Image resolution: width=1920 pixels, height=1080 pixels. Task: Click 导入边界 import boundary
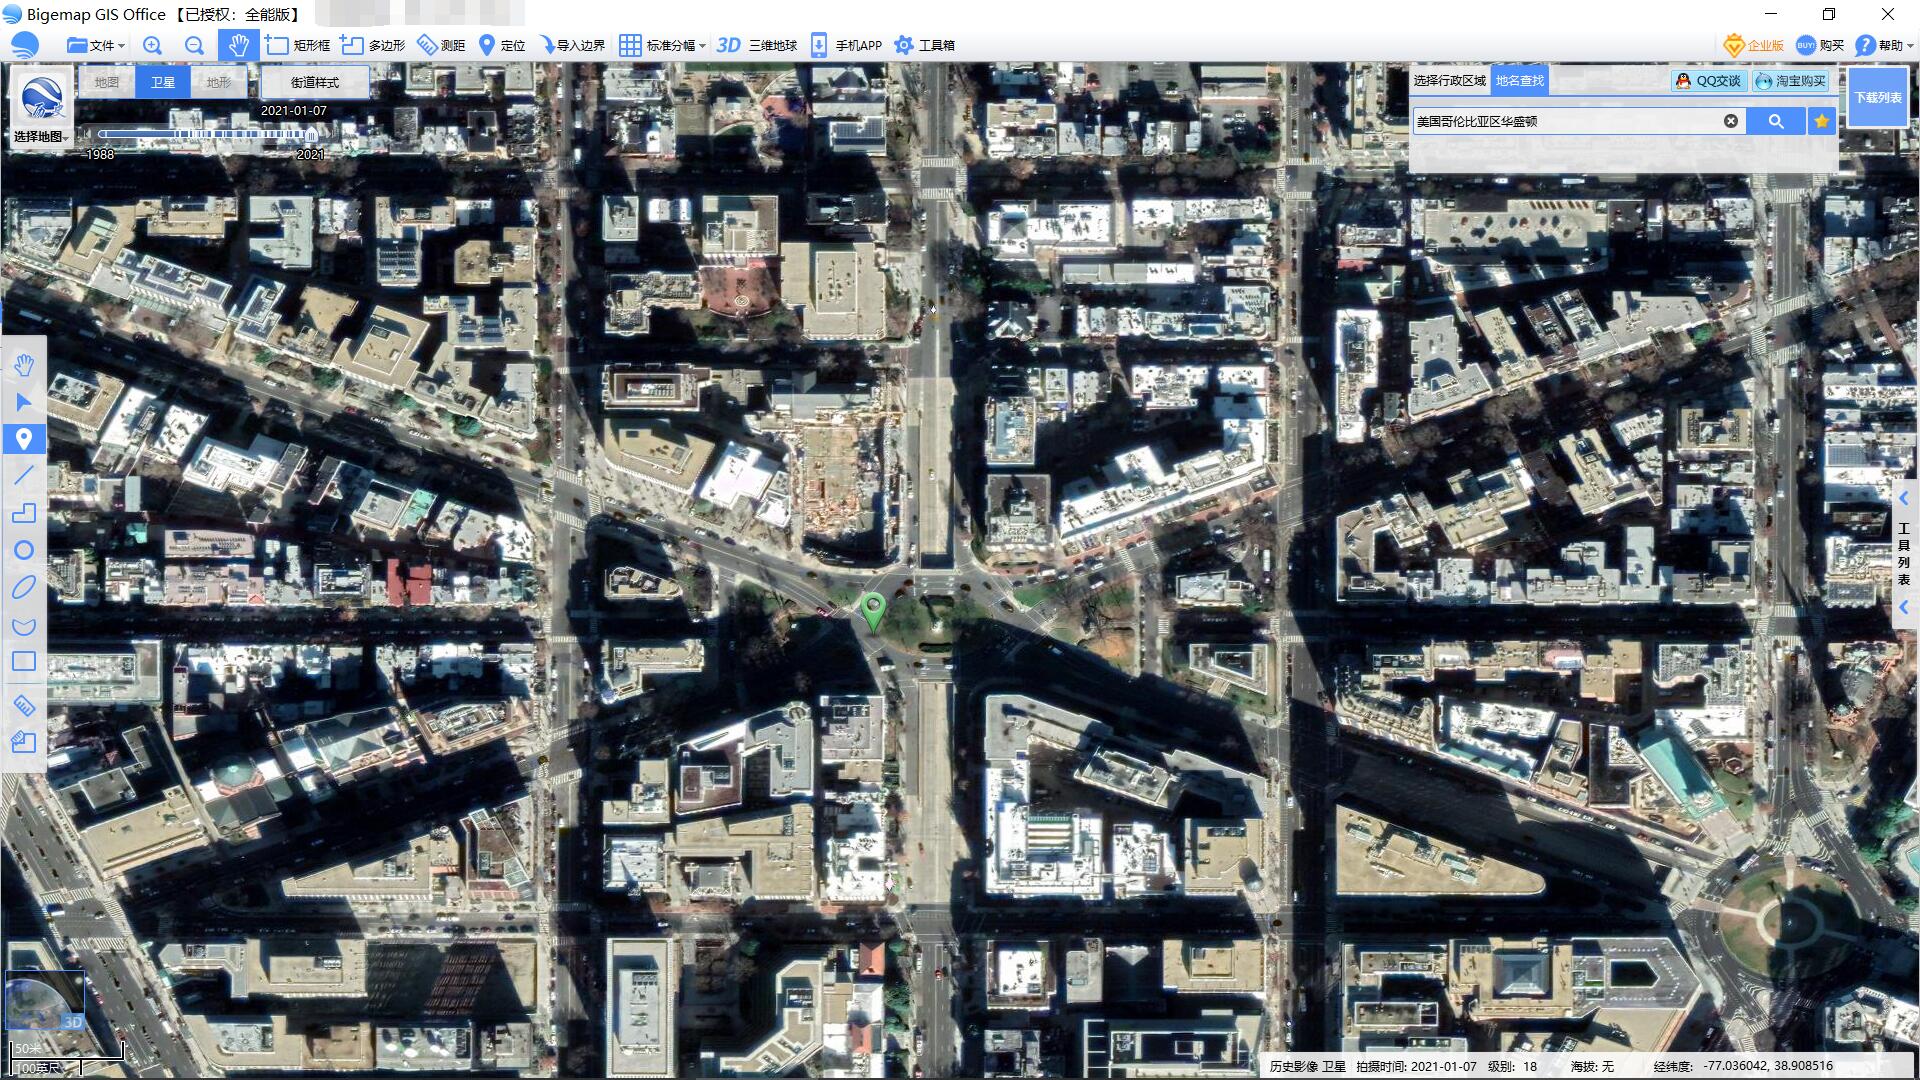pos(572,45)
